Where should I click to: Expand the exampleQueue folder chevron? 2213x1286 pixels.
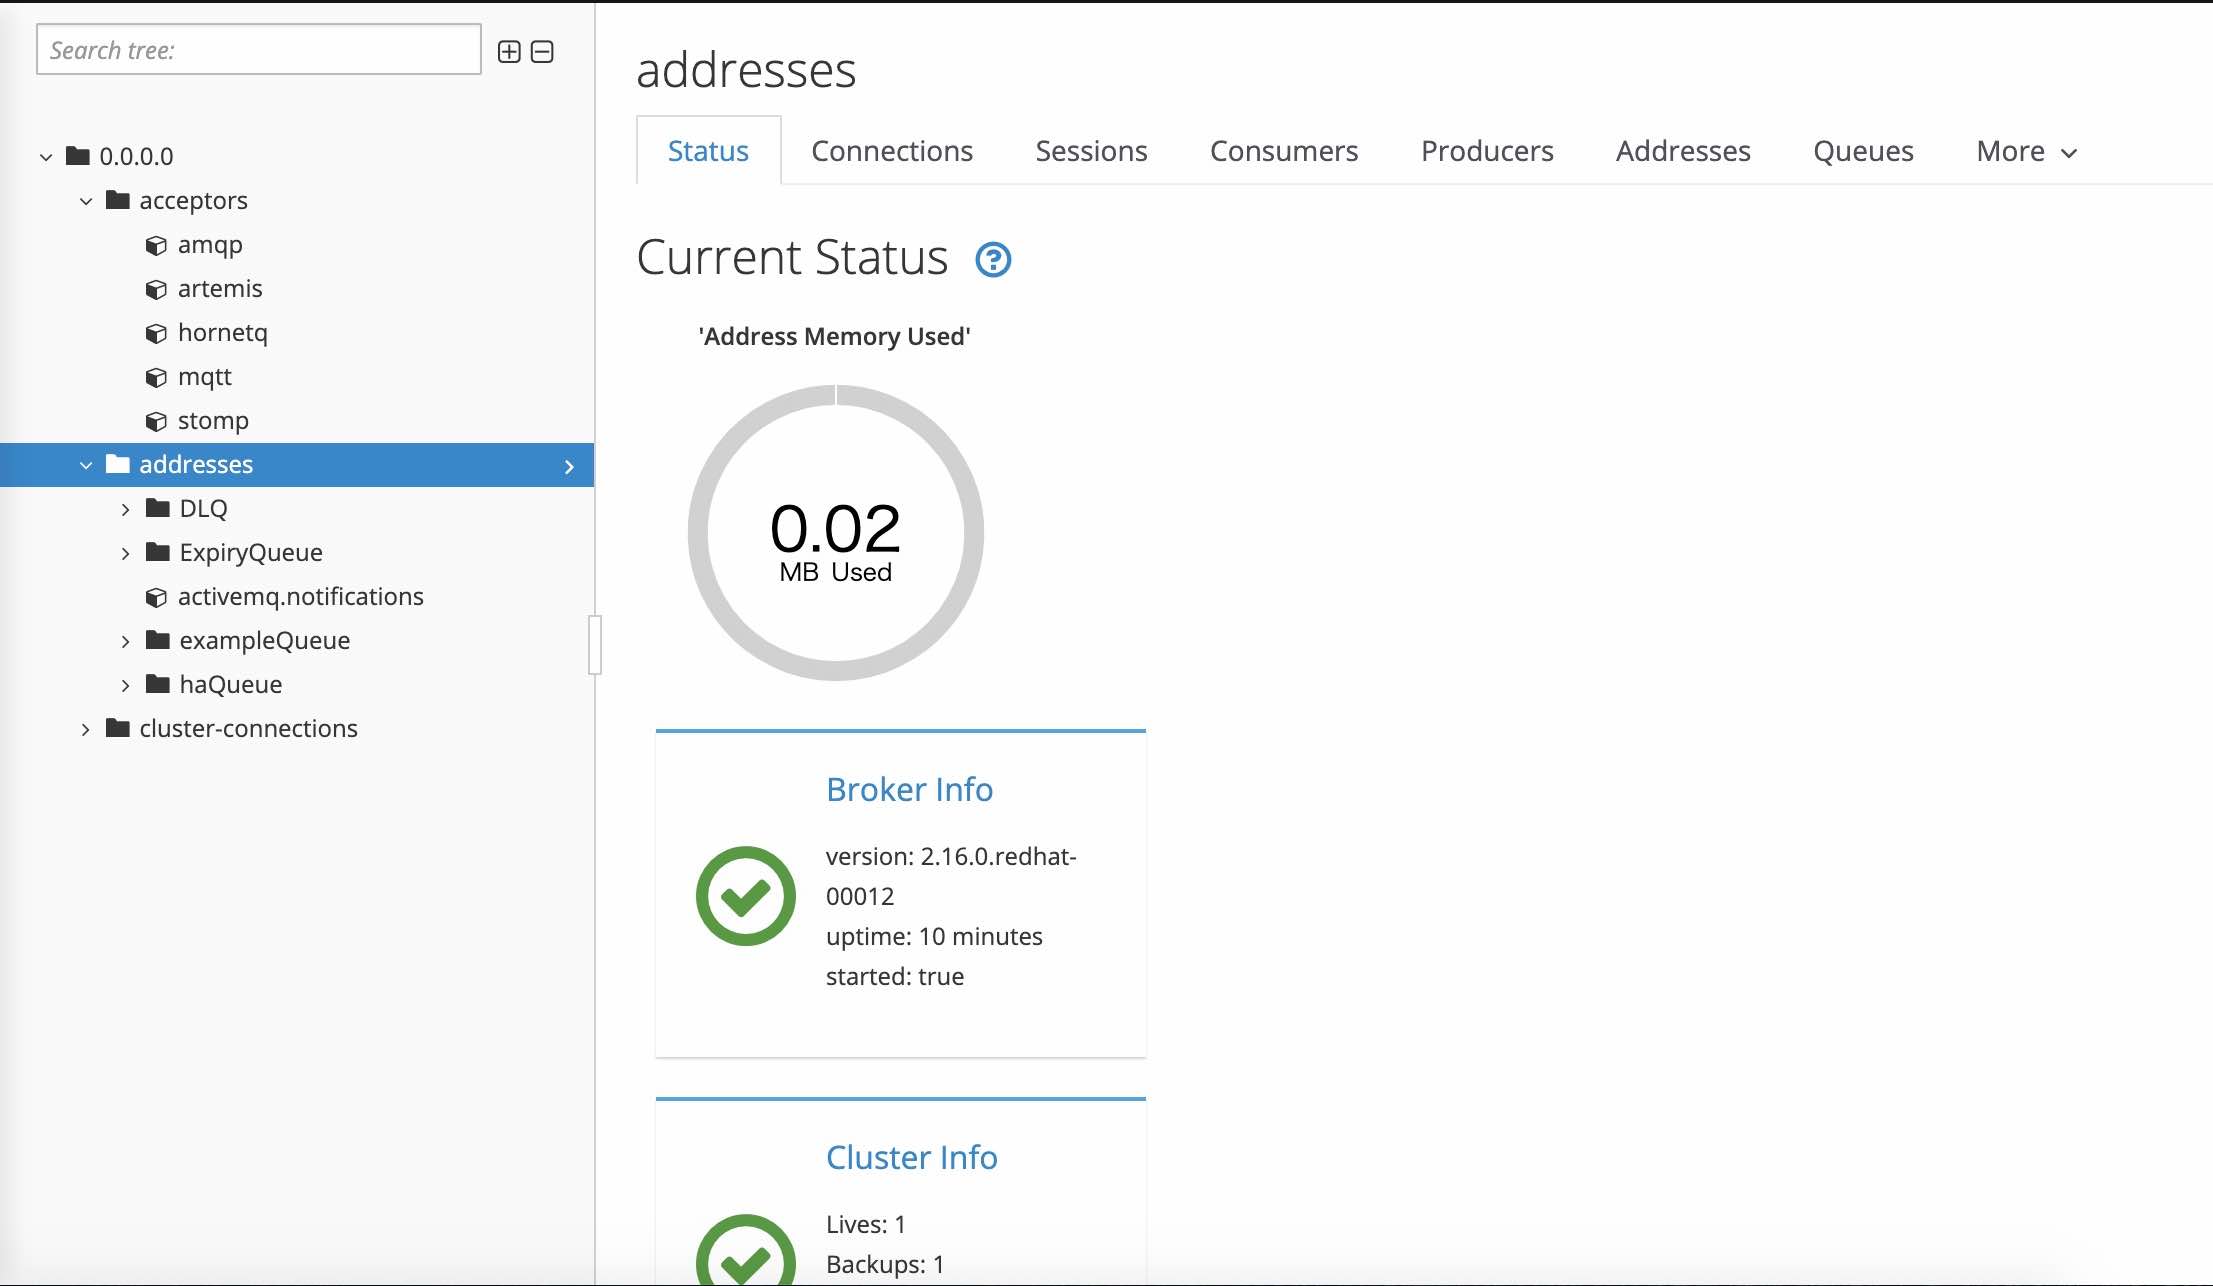point(125,642)
